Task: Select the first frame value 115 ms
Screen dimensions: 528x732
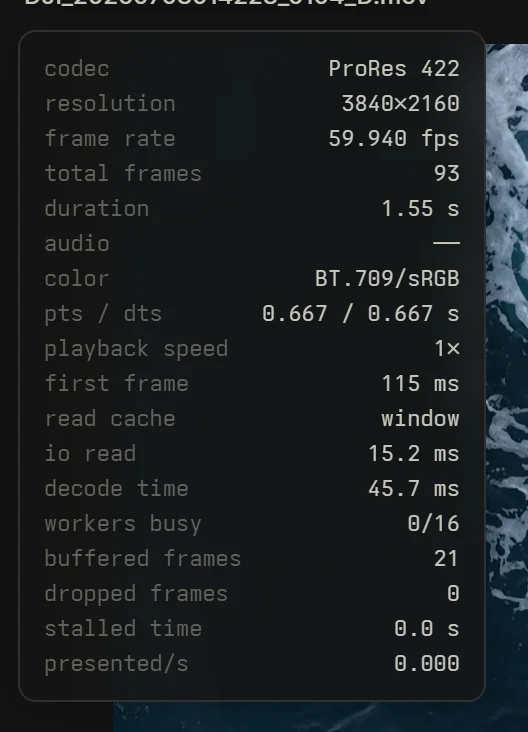Action: (421, 384)
